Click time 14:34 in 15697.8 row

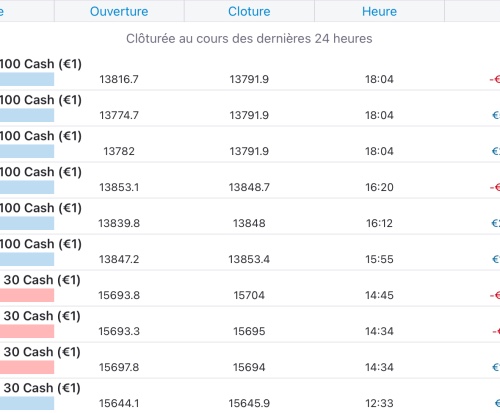click(379, 367)
